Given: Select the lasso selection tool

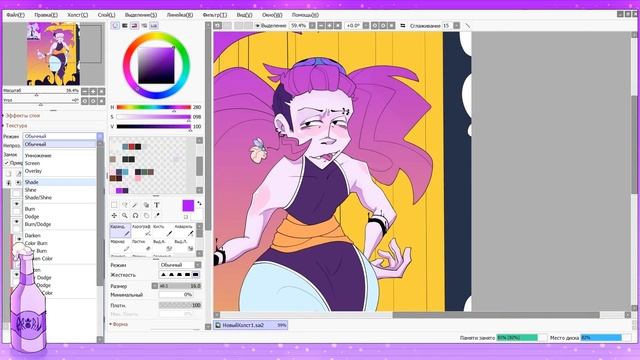Looking at the screenshot, I should point(125,205).
